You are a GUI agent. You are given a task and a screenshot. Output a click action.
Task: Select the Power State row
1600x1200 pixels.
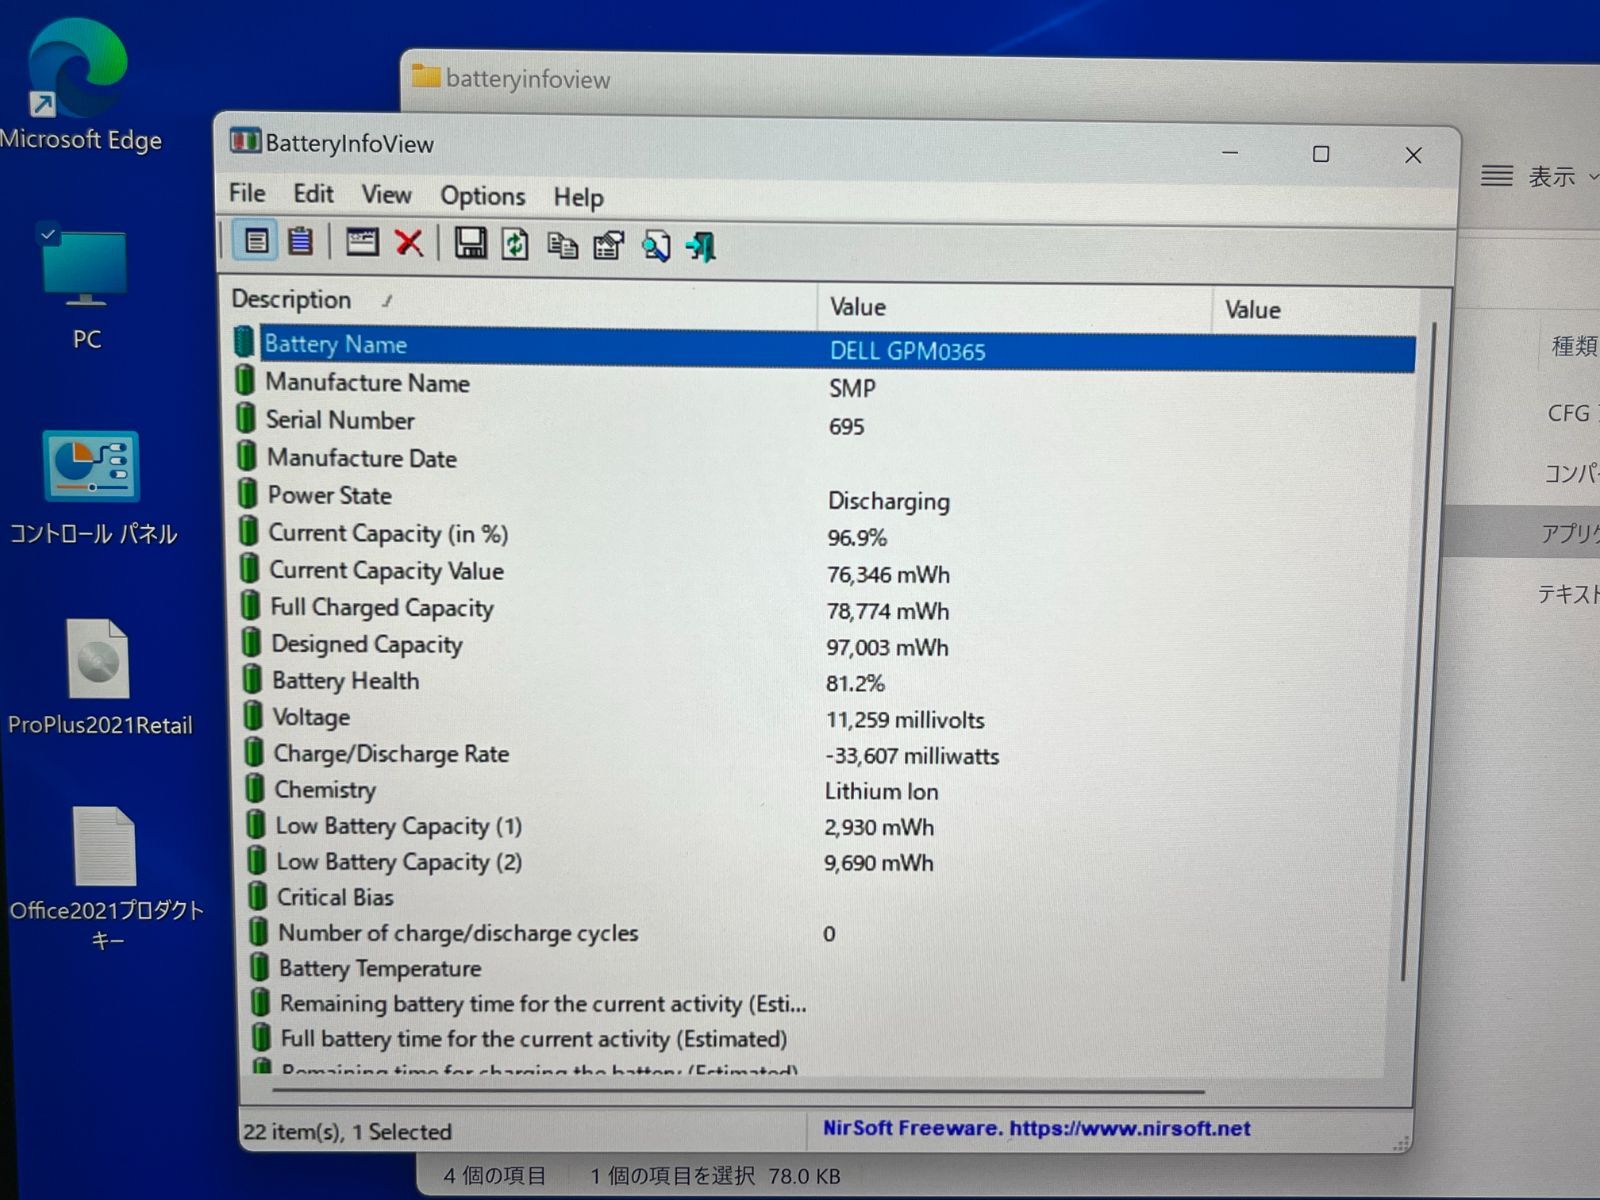point(825,497)
